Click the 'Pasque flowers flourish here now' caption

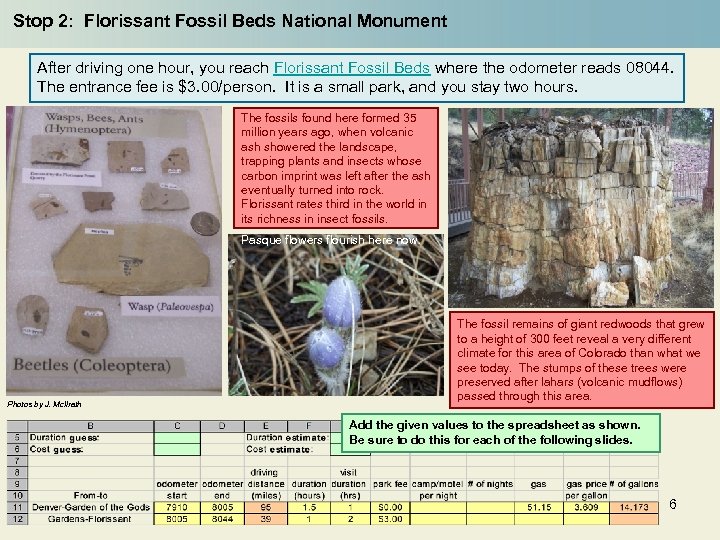[329, 240]
